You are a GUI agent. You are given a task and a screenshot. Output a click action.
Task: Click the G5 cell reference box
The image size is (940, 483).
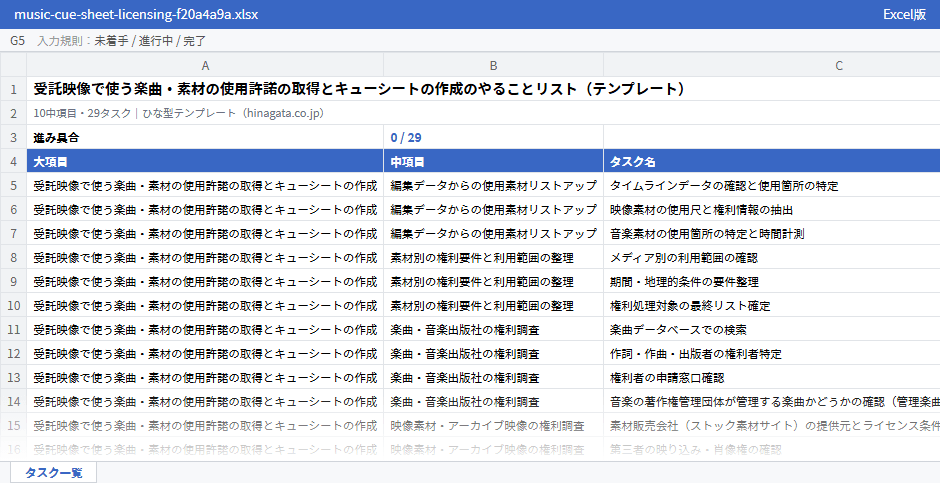coord(17,41)
